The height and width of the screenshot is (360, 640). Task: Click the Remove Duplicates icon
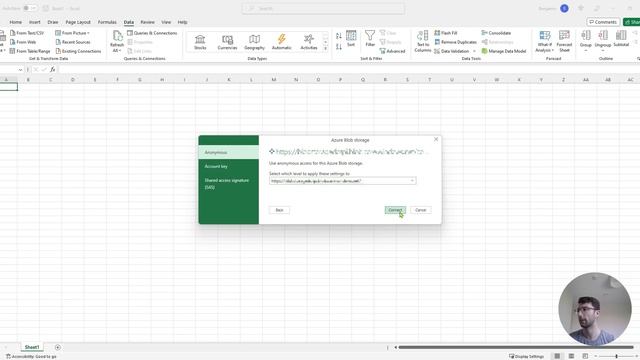tap(437, 42)
